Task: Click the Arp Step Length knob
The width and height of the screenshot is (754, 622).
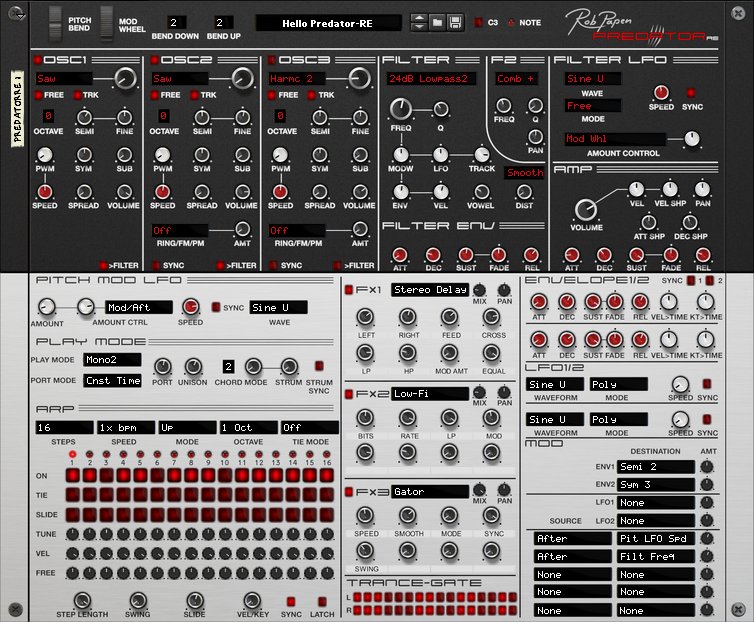Action: [82, 597]
